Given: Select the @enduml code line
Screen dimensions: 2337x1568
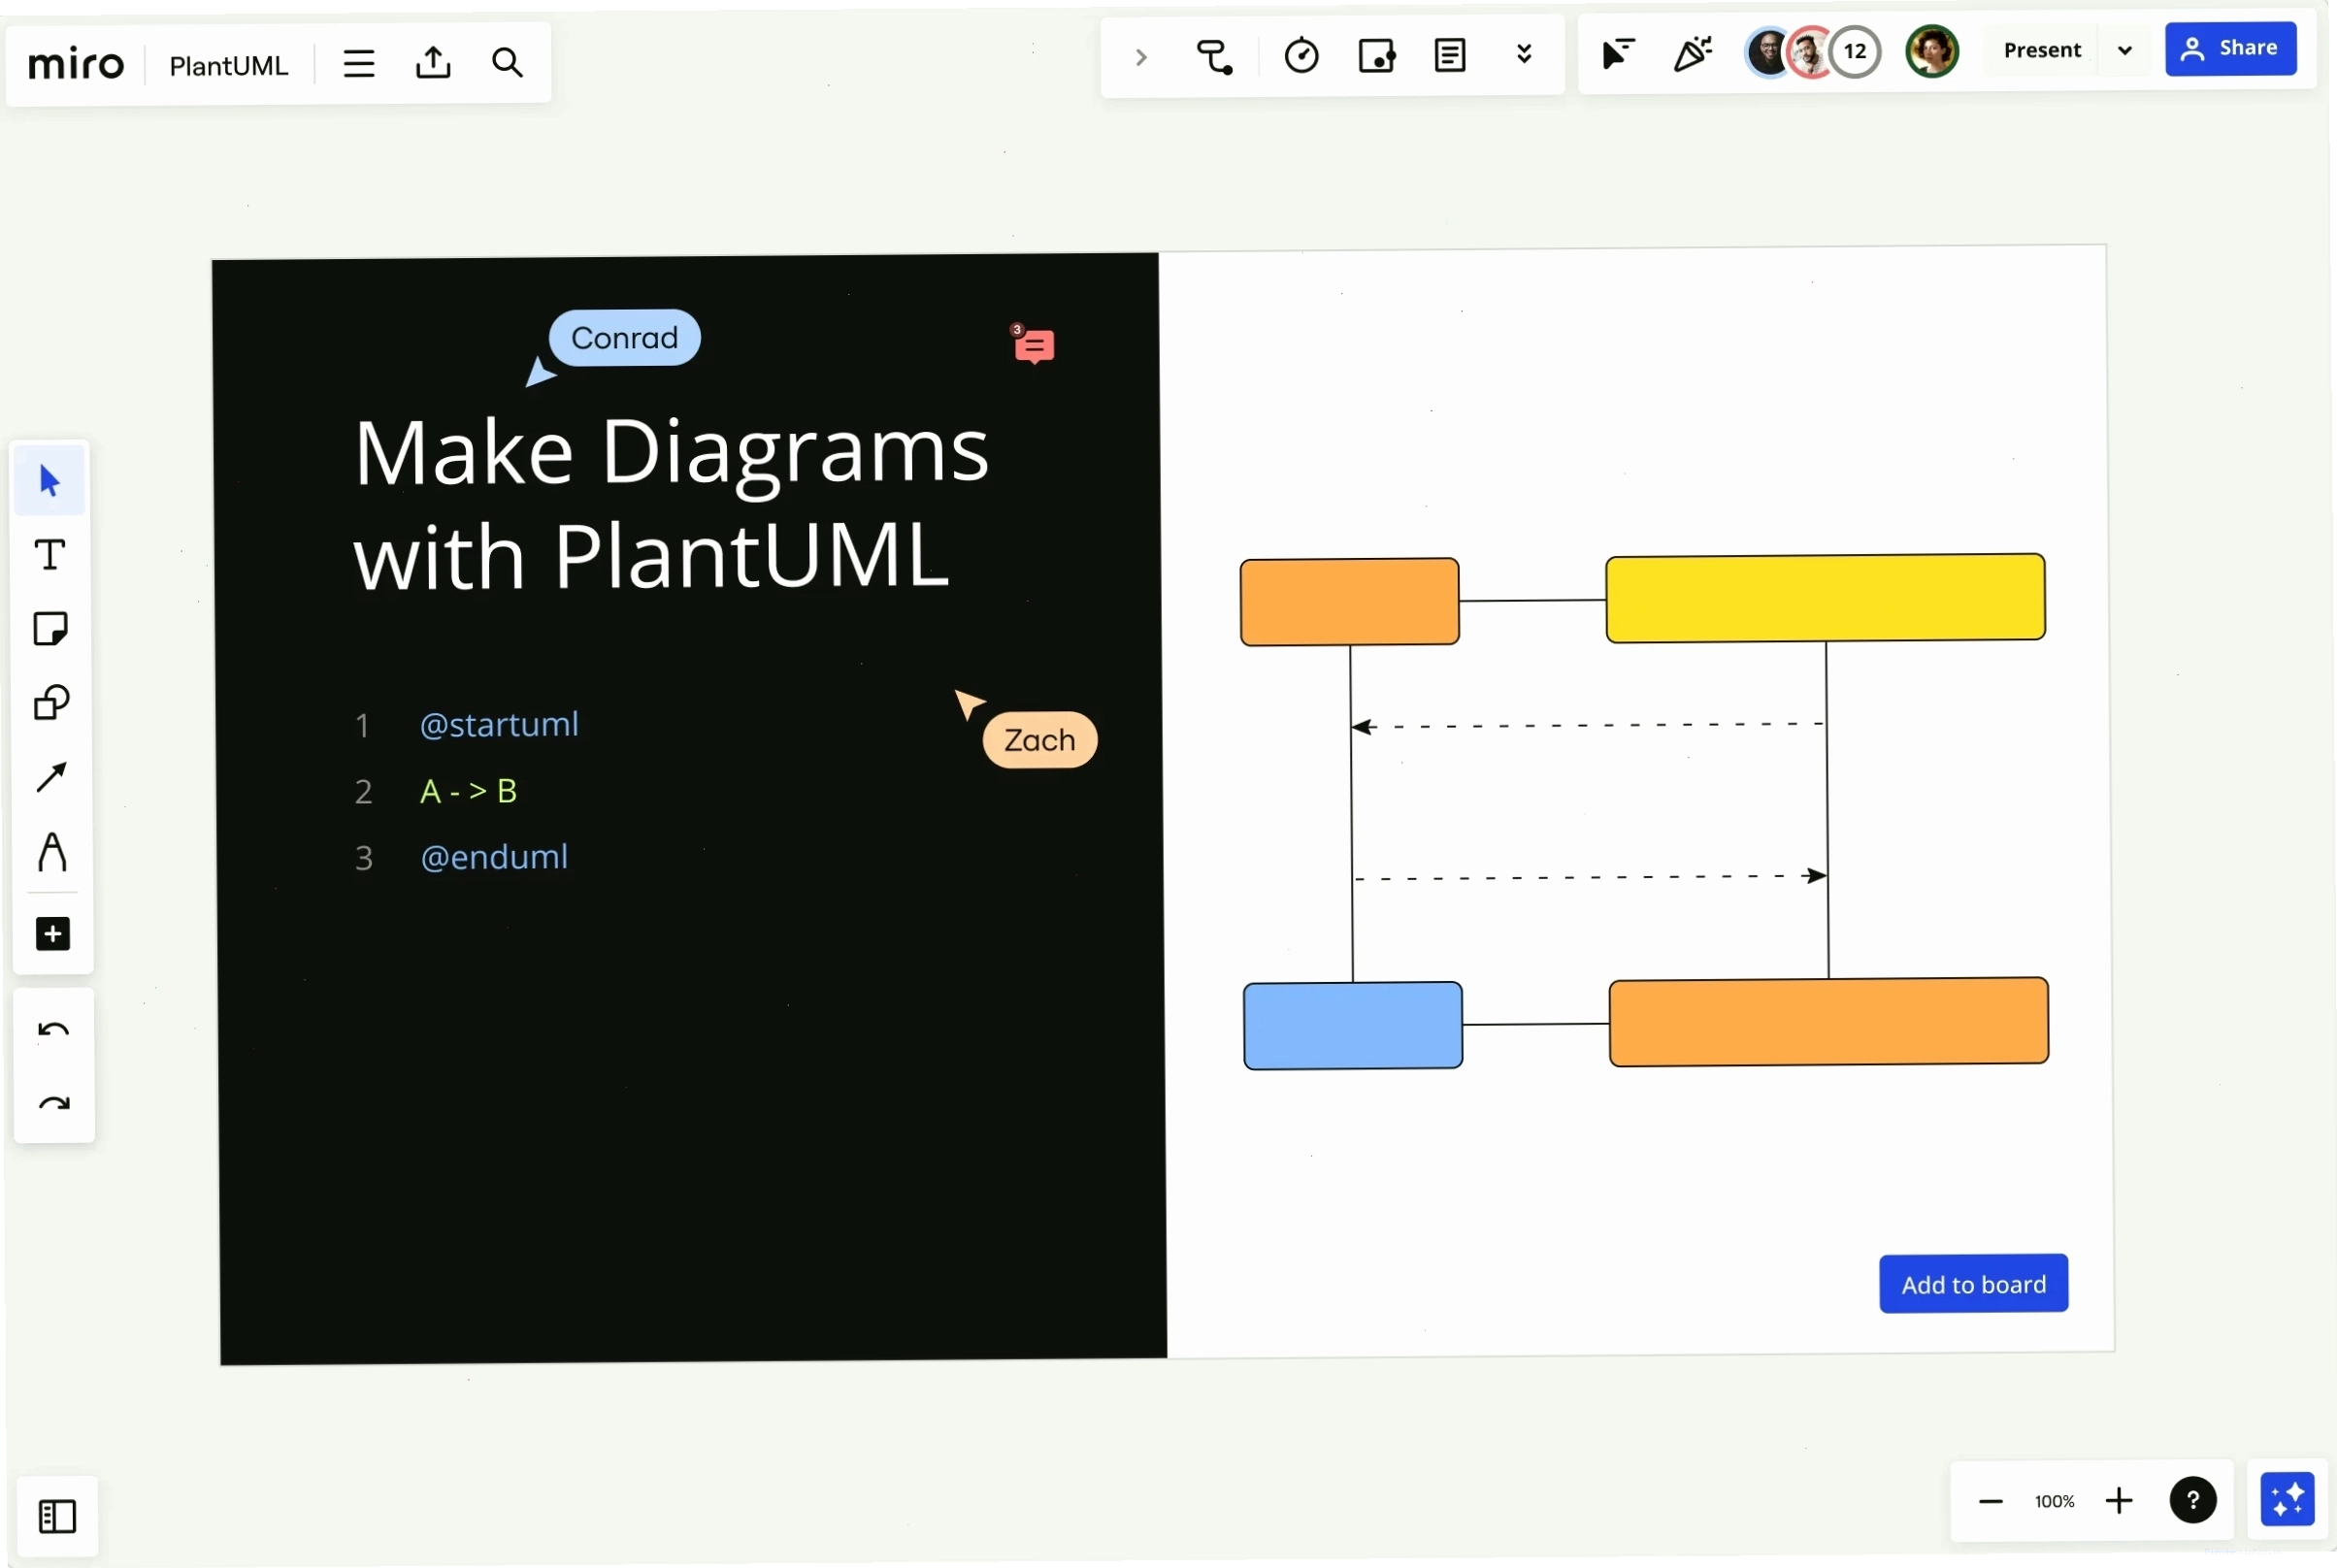Looking at the screenshot, I should [x=494, y=857].
